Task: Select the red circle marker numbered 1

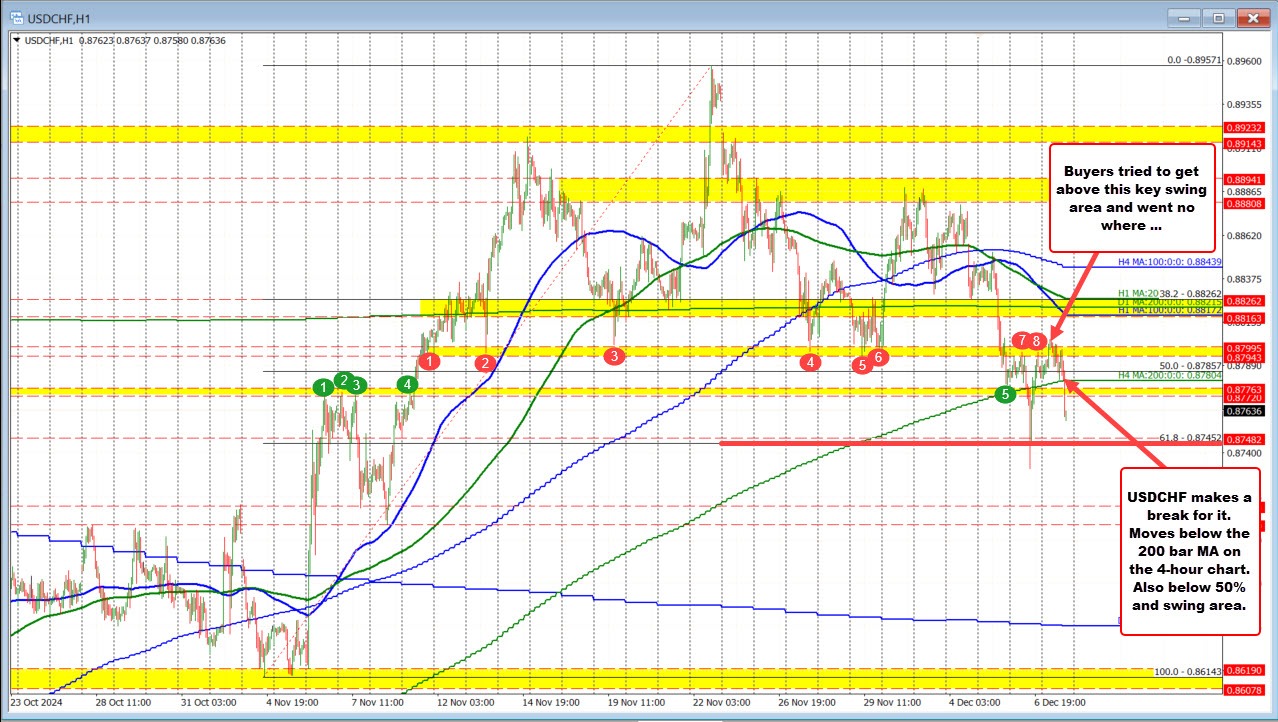Action: pos(429,361)
